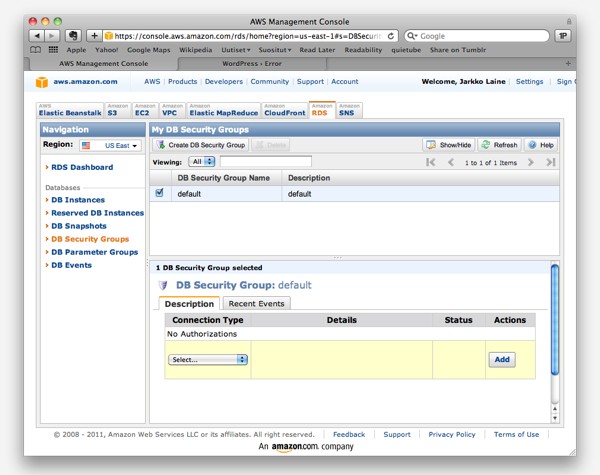Screen dimensions: 600x475
Task: Select the AWS Management Console browser tab
Action: point(103,64)
